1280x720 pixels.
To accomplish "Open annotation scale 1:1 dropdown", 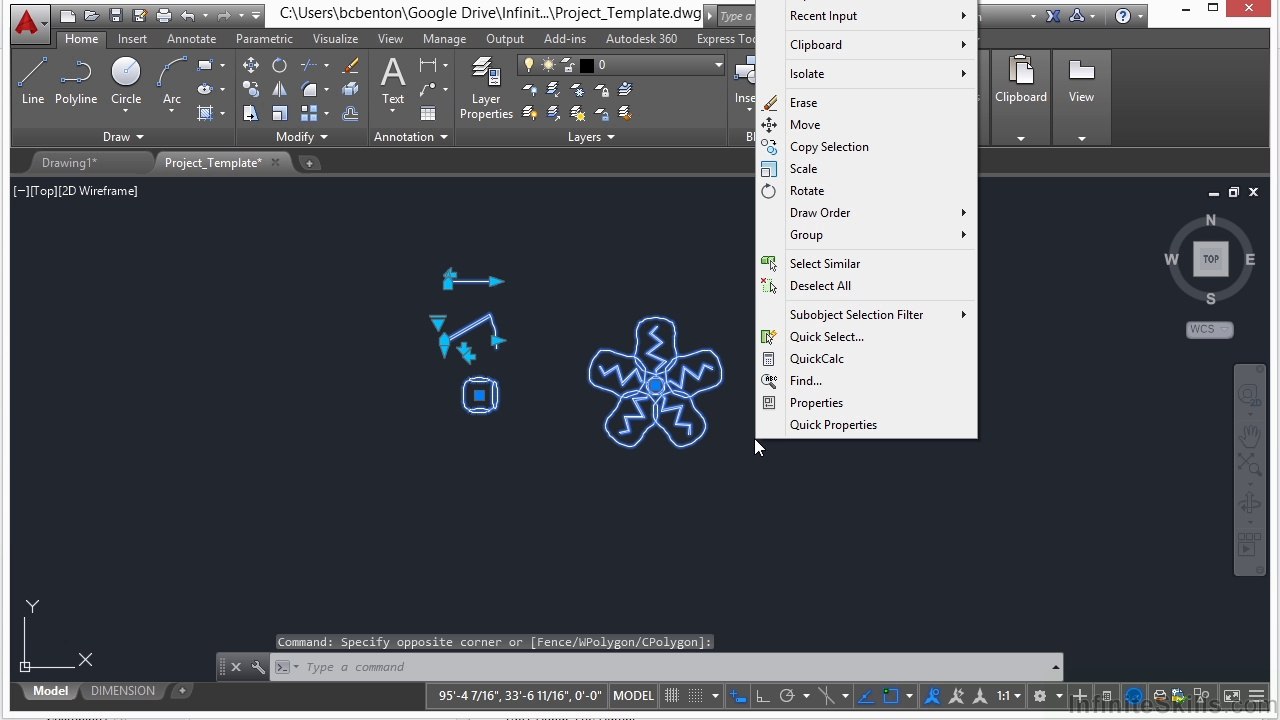I will click(1009, 696).
